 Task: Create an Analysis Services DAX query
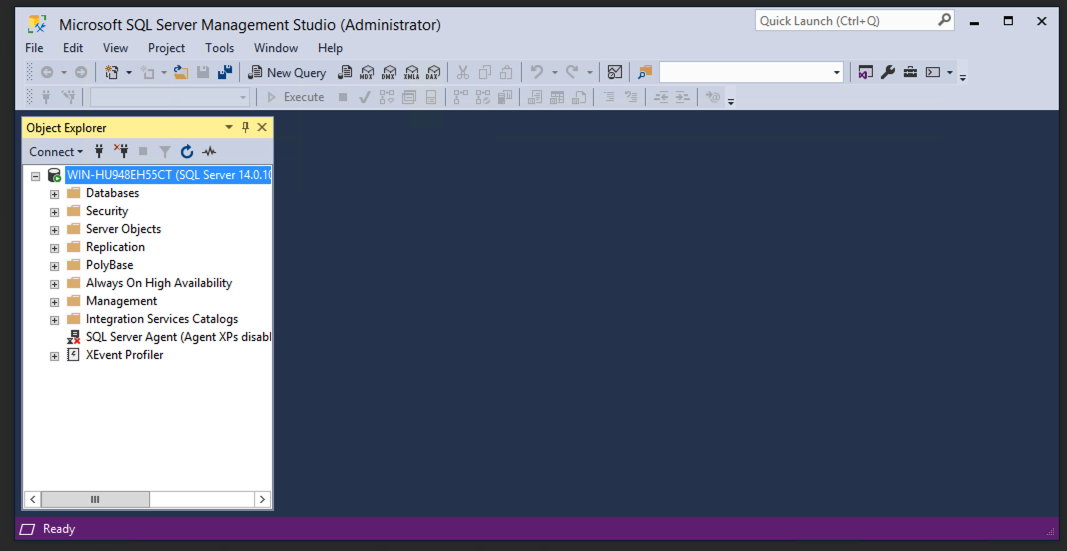[x=433, y=72]
